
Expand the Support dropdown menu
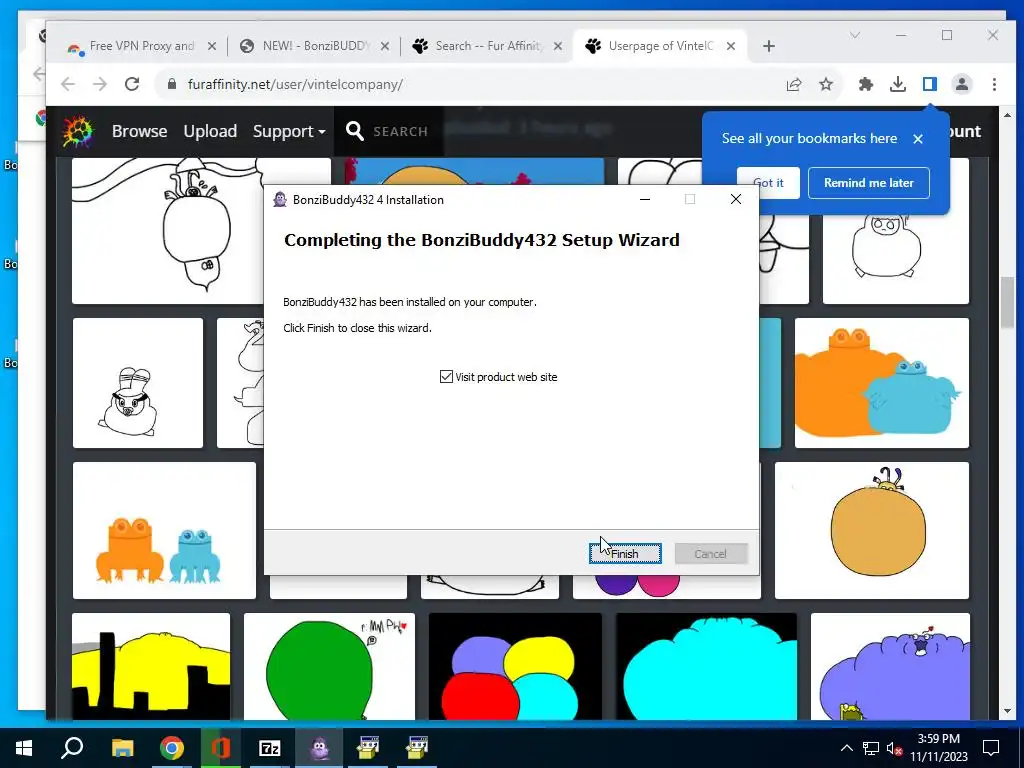289,131
